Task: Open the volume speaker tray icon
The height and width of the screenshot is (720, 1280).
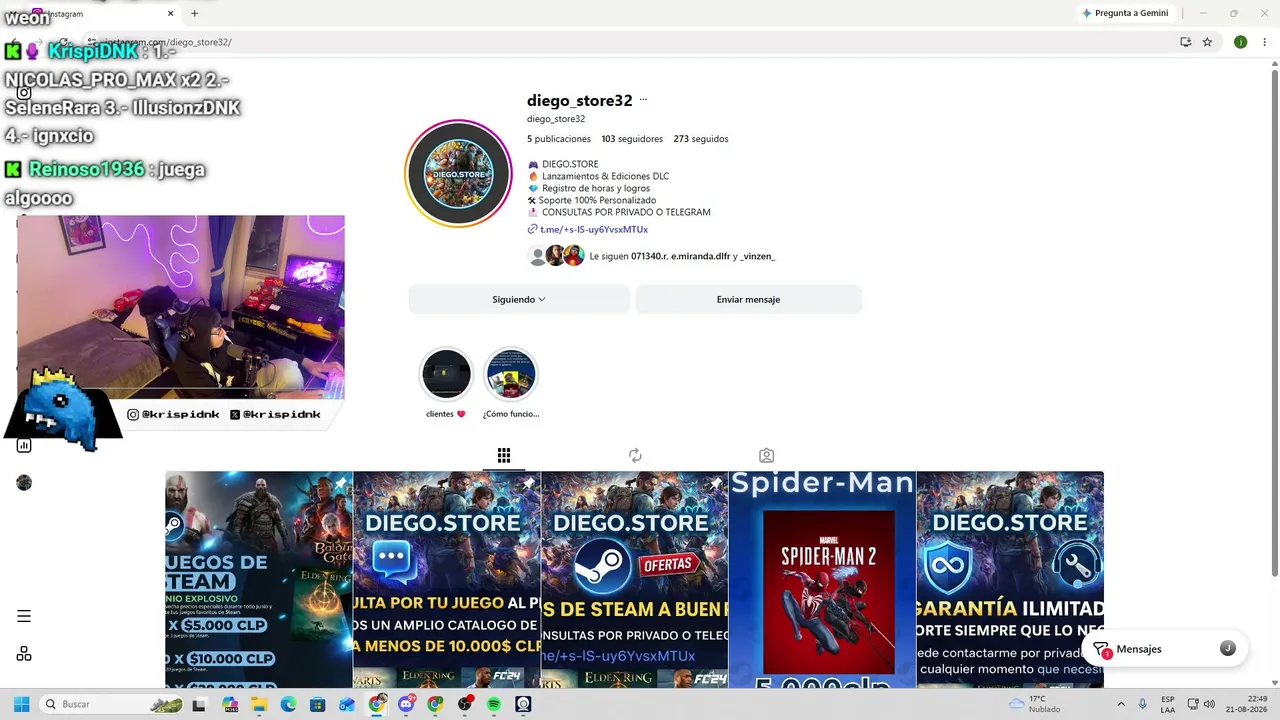Action: [x=1209, y=704]
